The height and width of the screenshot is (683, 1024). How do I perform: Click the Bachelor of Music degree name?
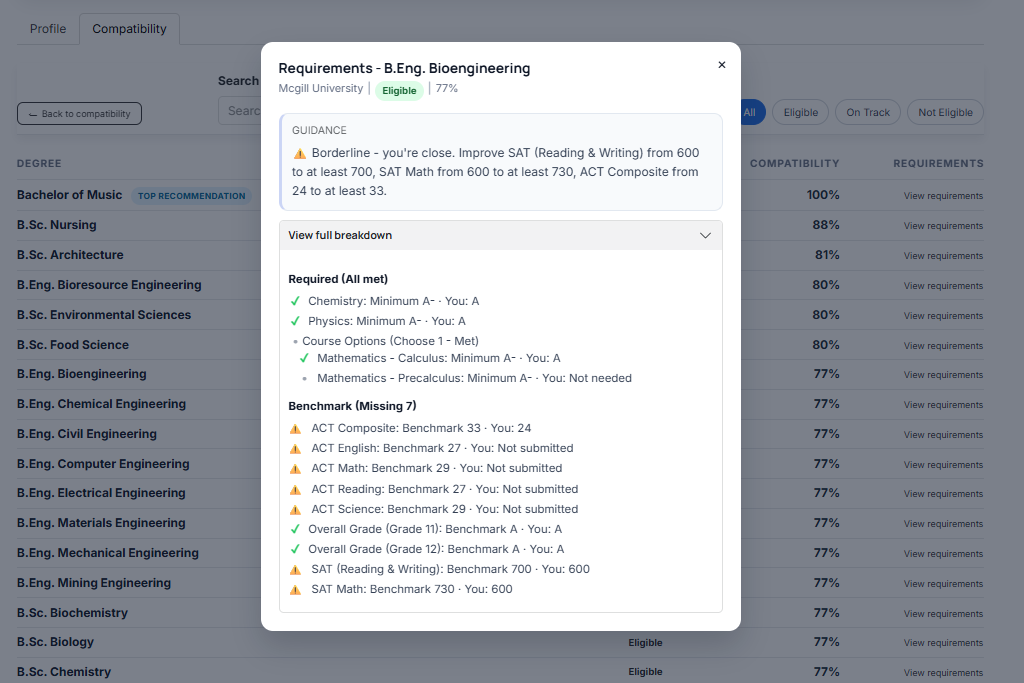pyautogui.click(x=69, y=195)
